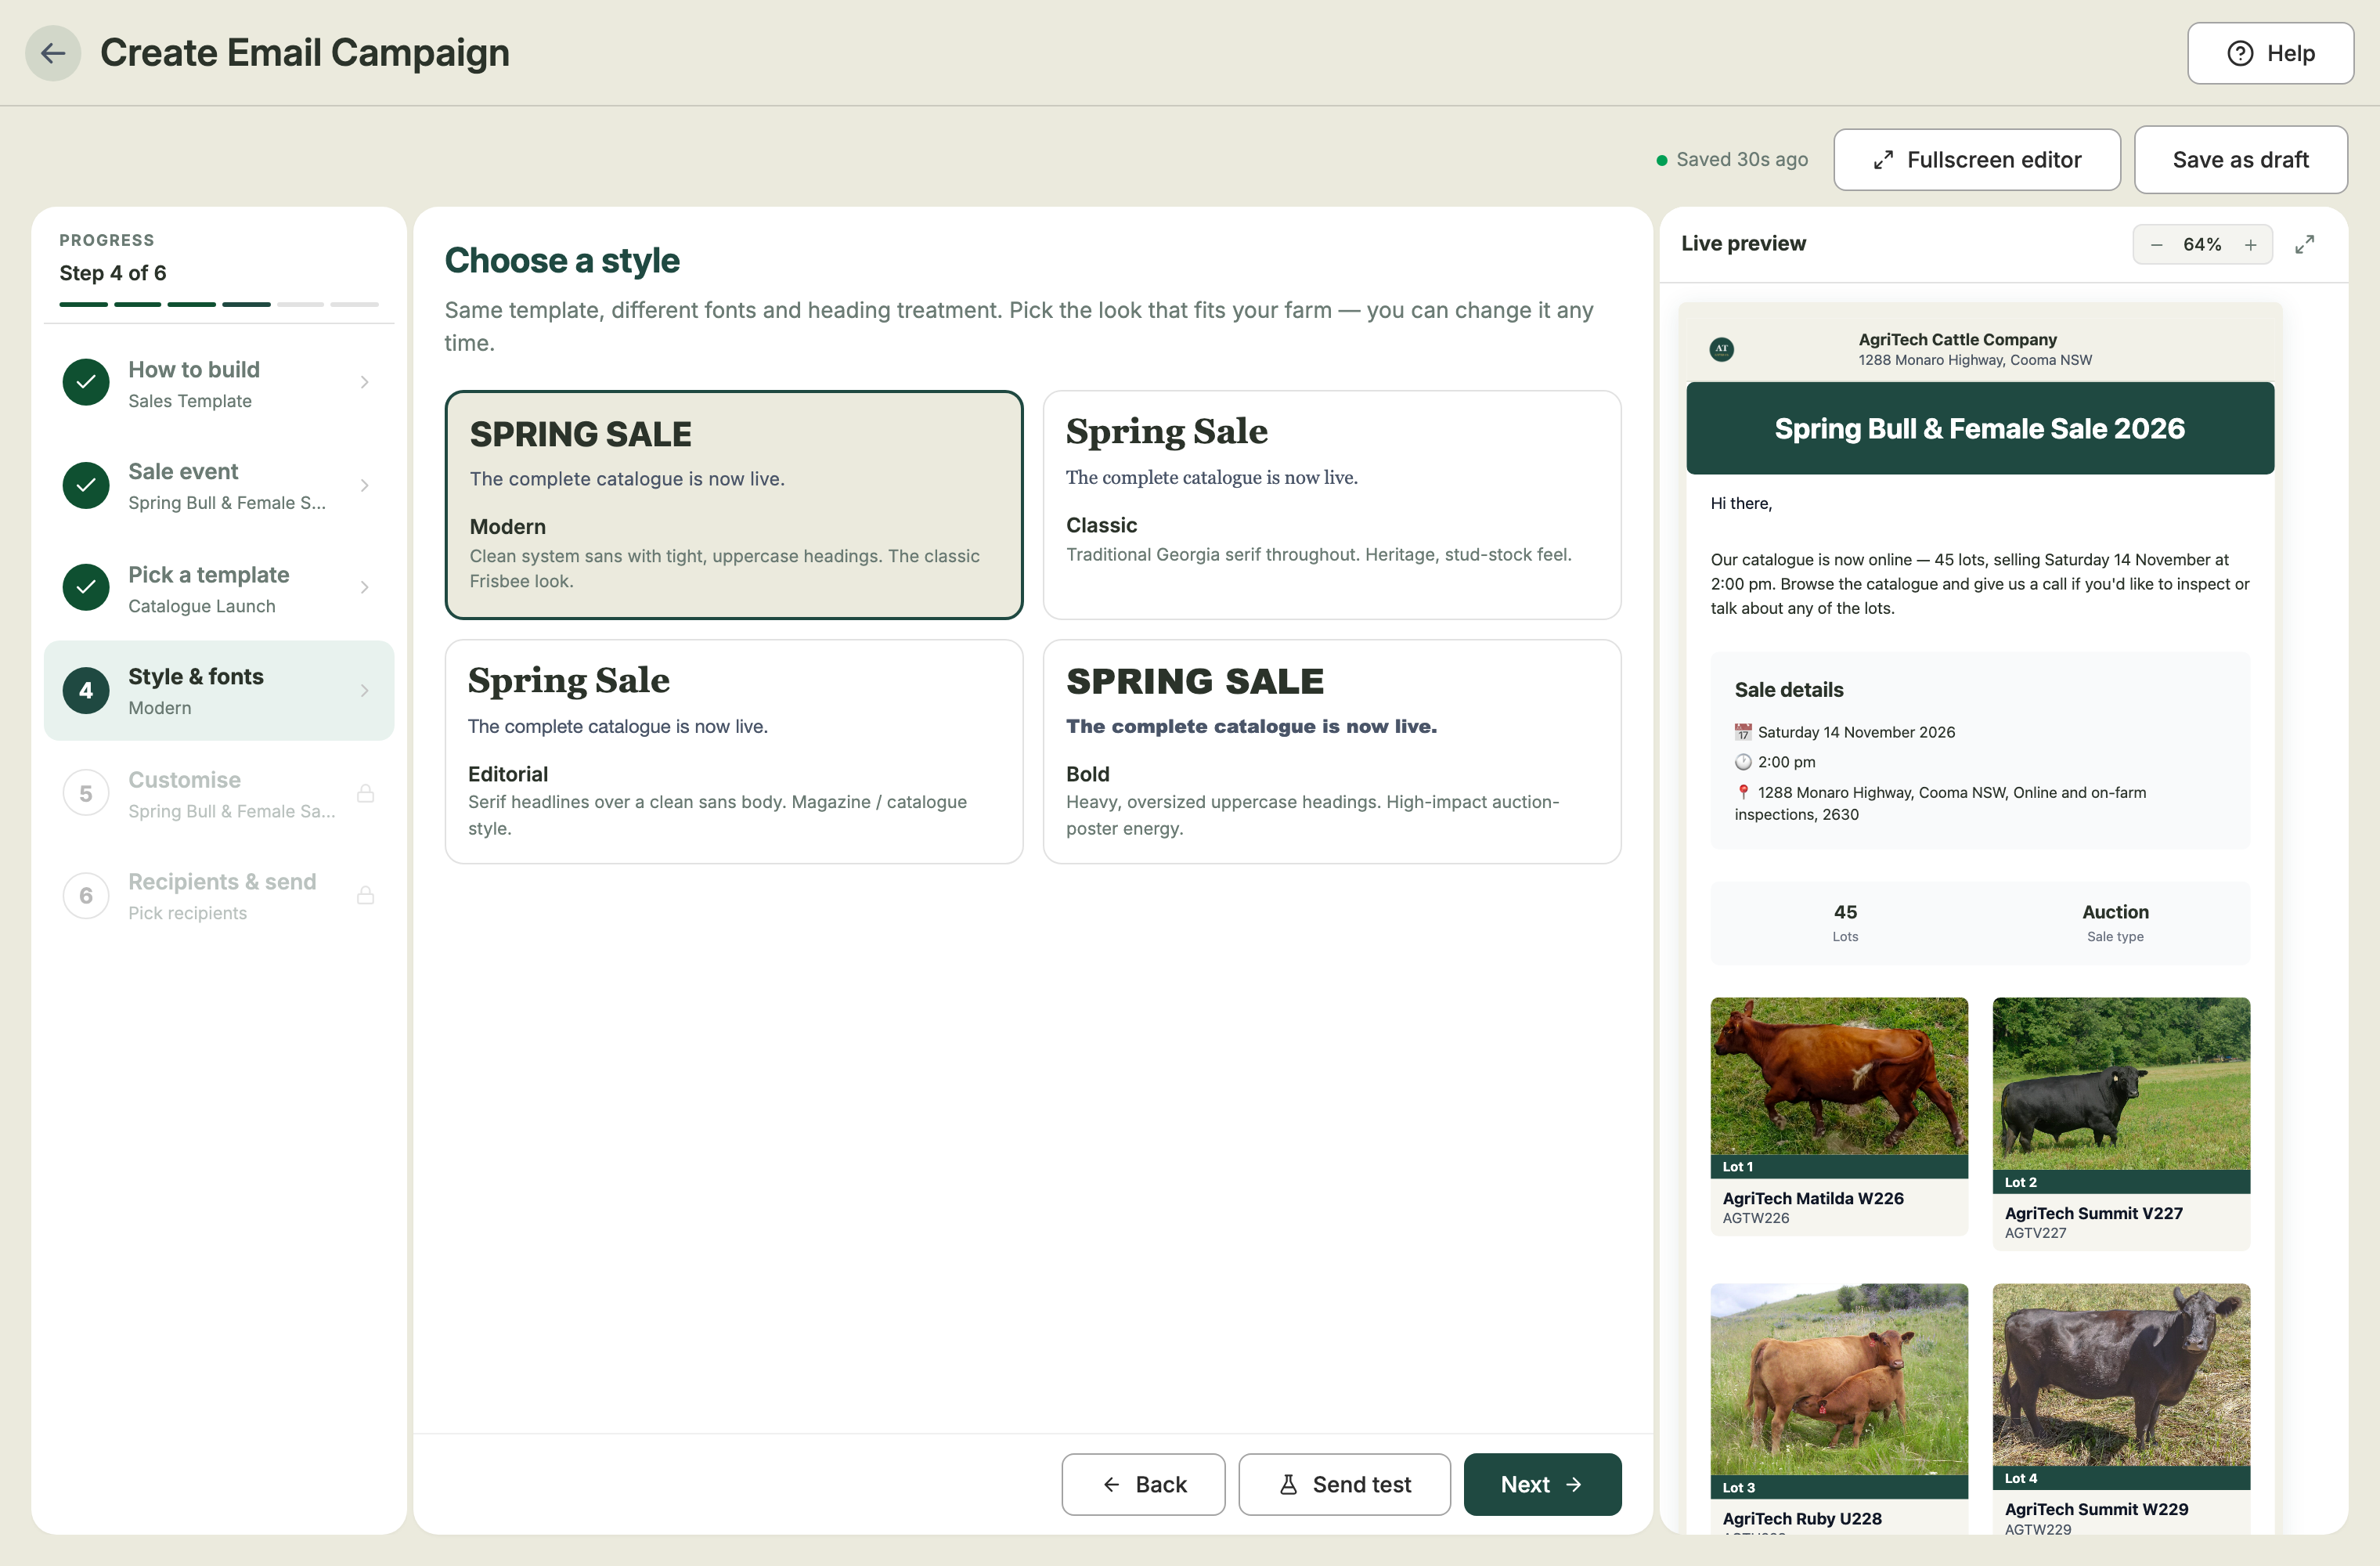The height and width of the screenshot is (1566, 2380).
Task: Click the Lot 4 AgriTech Summit W229 photo
Action: point(2120,1375)
